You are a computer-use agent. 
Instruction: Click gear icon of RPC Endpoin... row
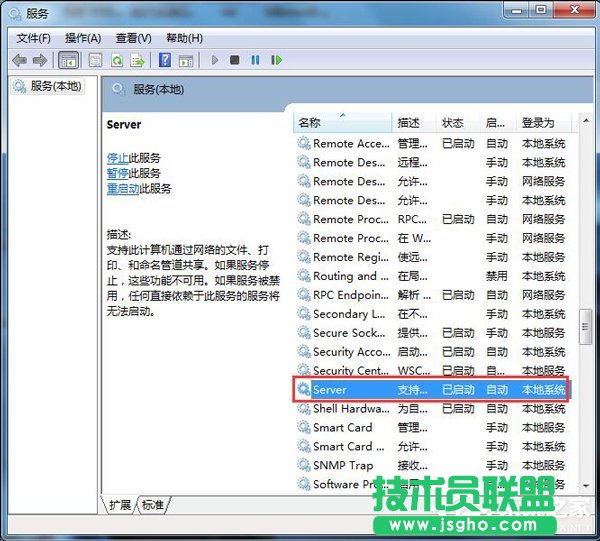(x=304, y=295)
